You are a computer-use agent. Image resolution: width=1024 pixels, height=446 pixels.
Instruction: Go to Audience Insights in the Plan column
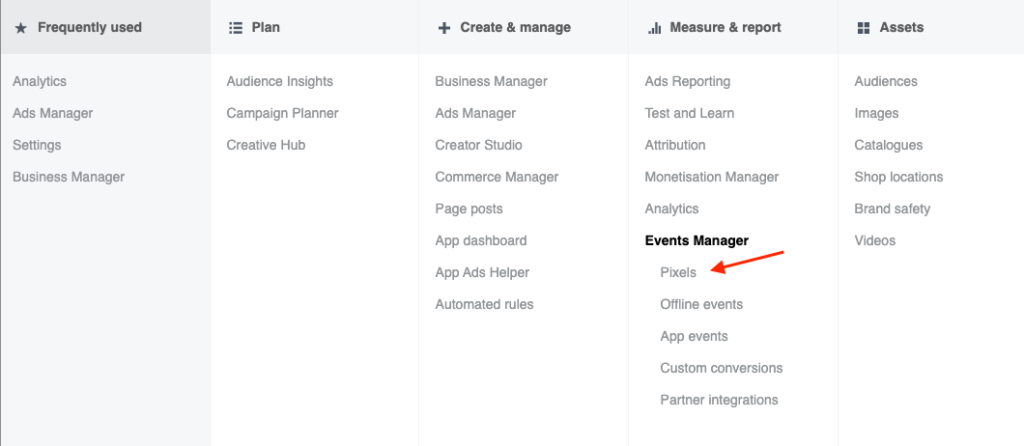280,81
